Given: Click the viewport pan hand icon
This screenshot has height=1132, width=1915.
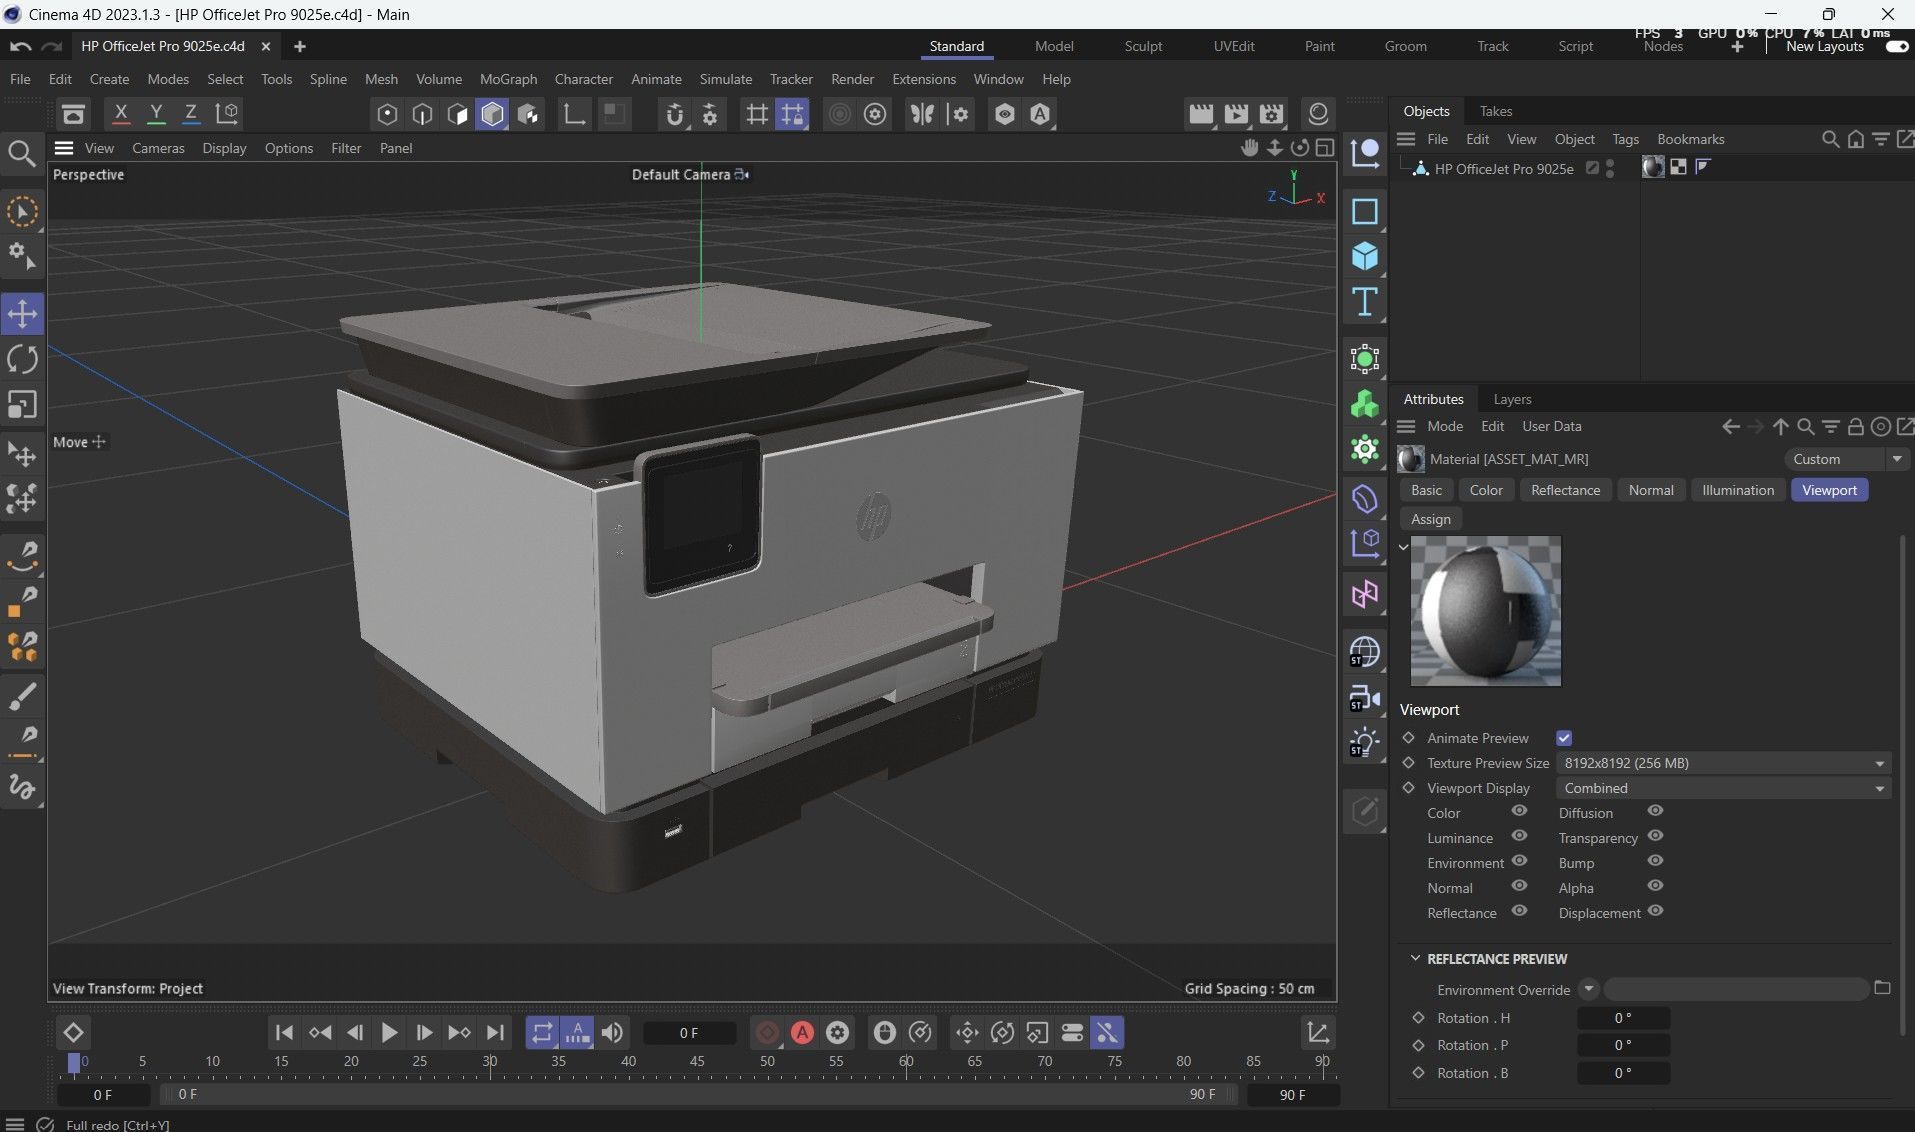Looking at the screenshot, I should point(1250,148).
